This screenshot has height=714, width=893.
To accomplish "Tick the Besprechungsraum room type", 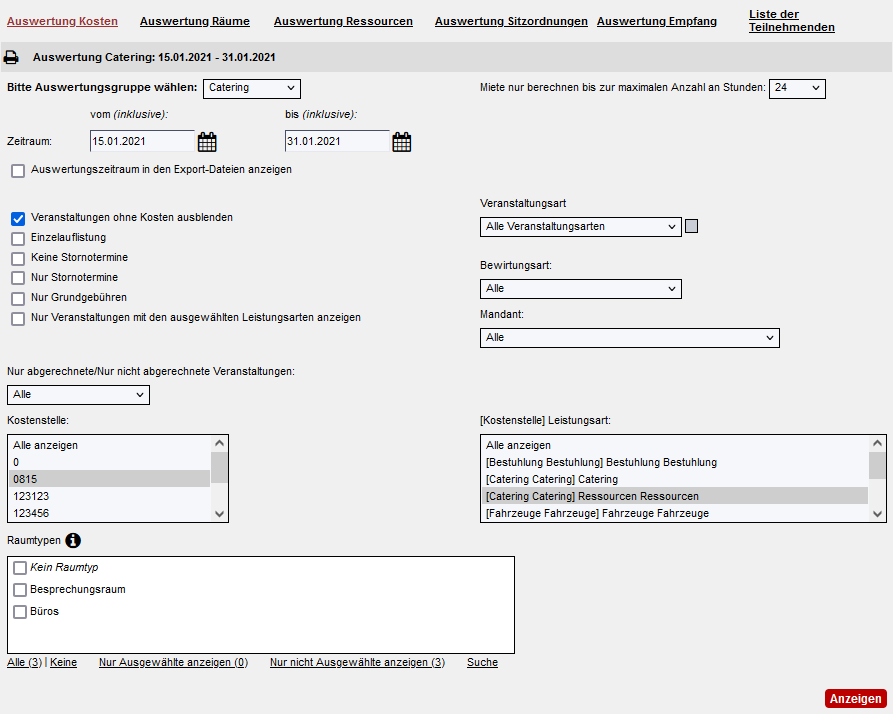I will [20, 590].
